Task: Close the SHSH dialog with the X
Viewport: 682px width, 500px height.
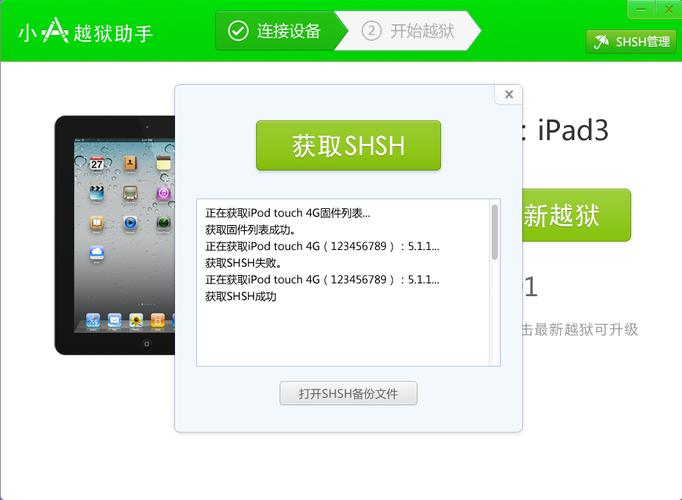Action: click(509, 94)
